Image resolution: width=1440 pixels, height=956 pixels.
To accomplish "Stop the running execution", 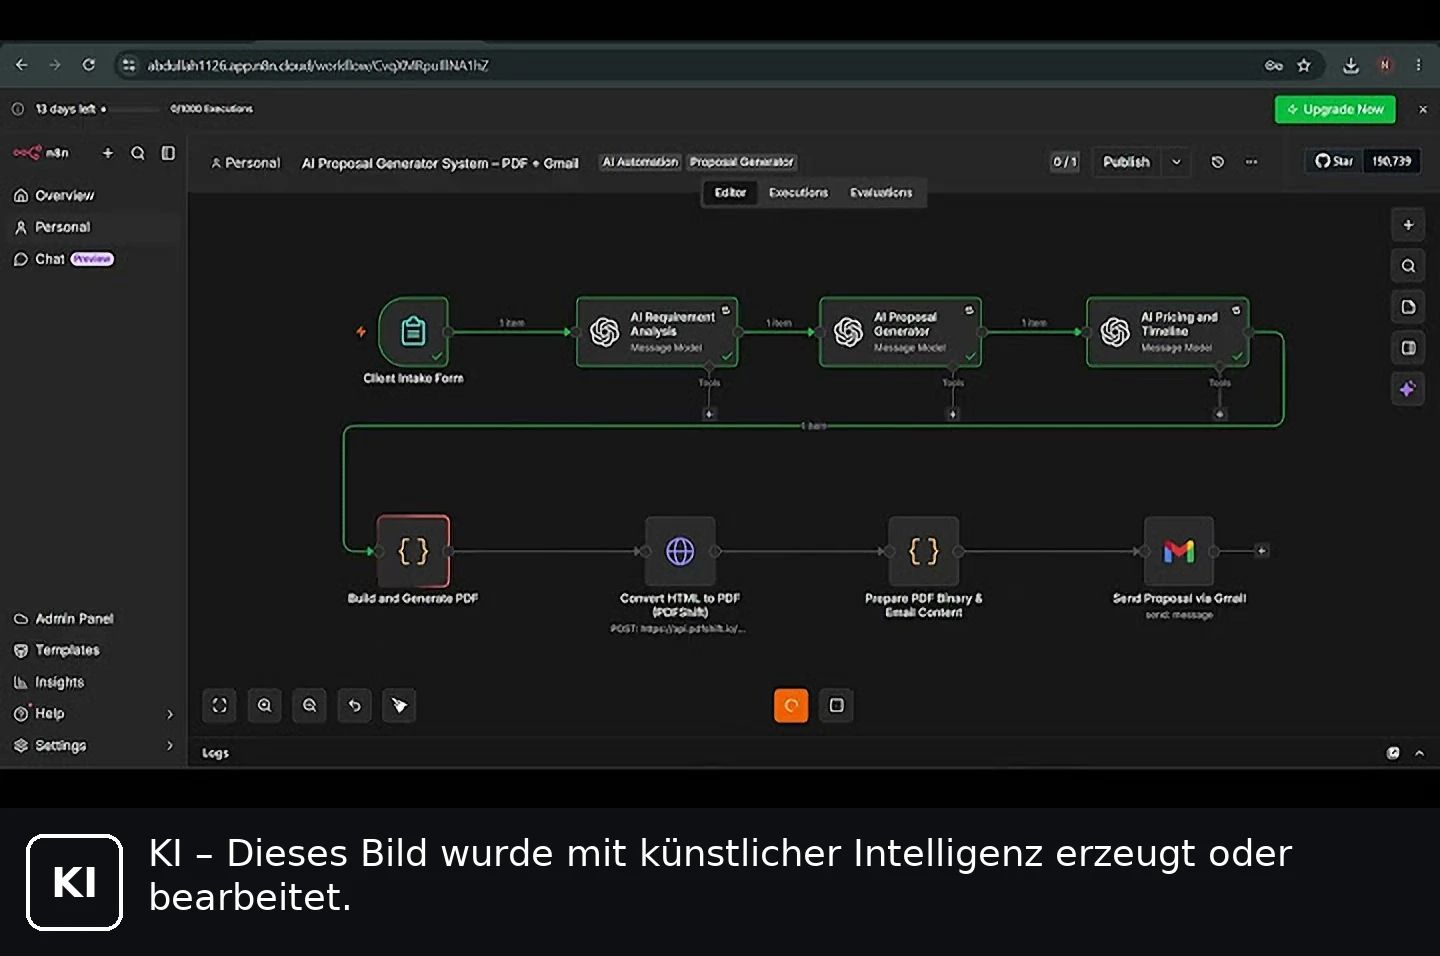I will [836, 705].
